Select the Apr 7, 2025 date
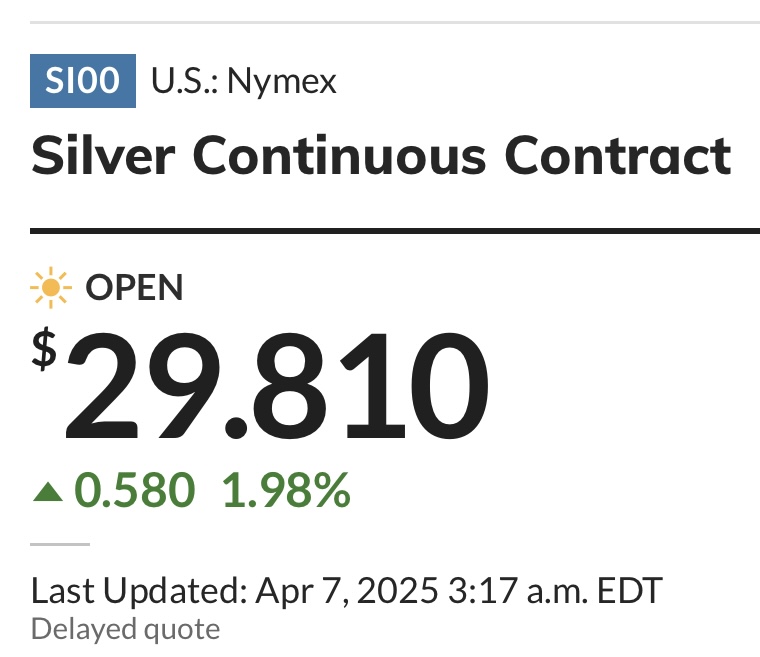 (x=347, y=591)
